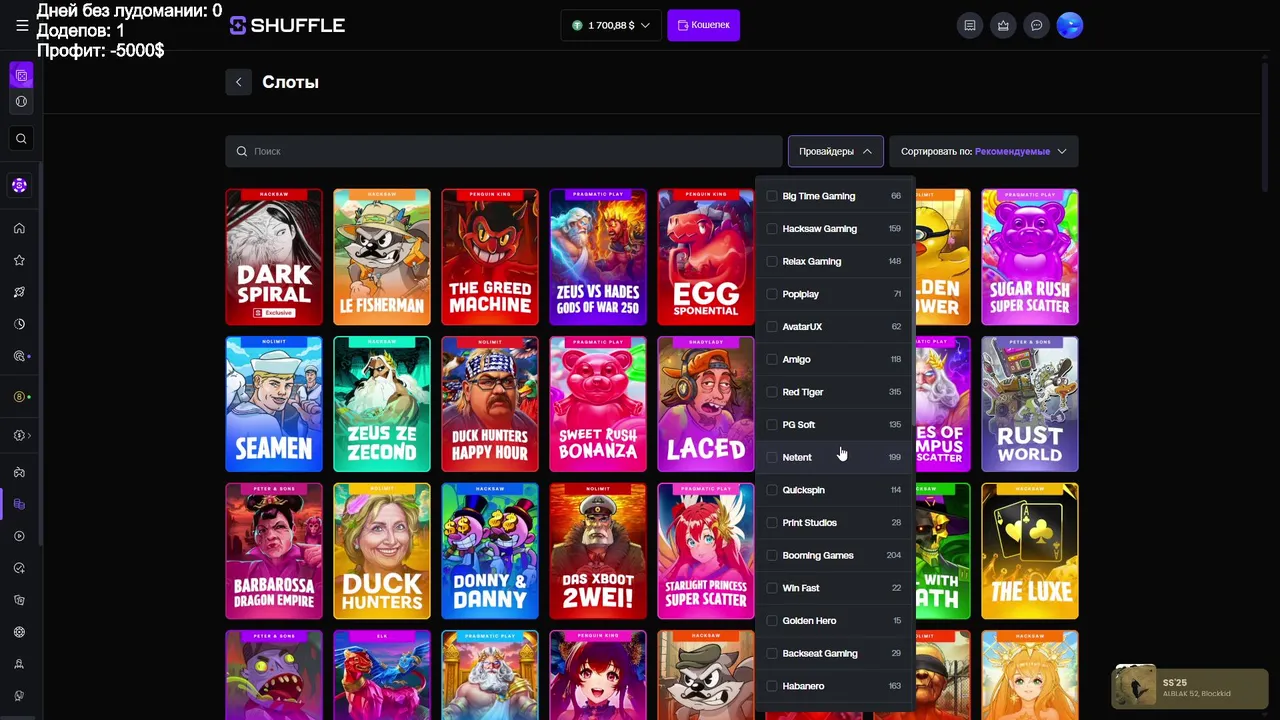The image size is (1280, 720).
Task: Collapse the Провайдеры dropdown
Action: 835,151
